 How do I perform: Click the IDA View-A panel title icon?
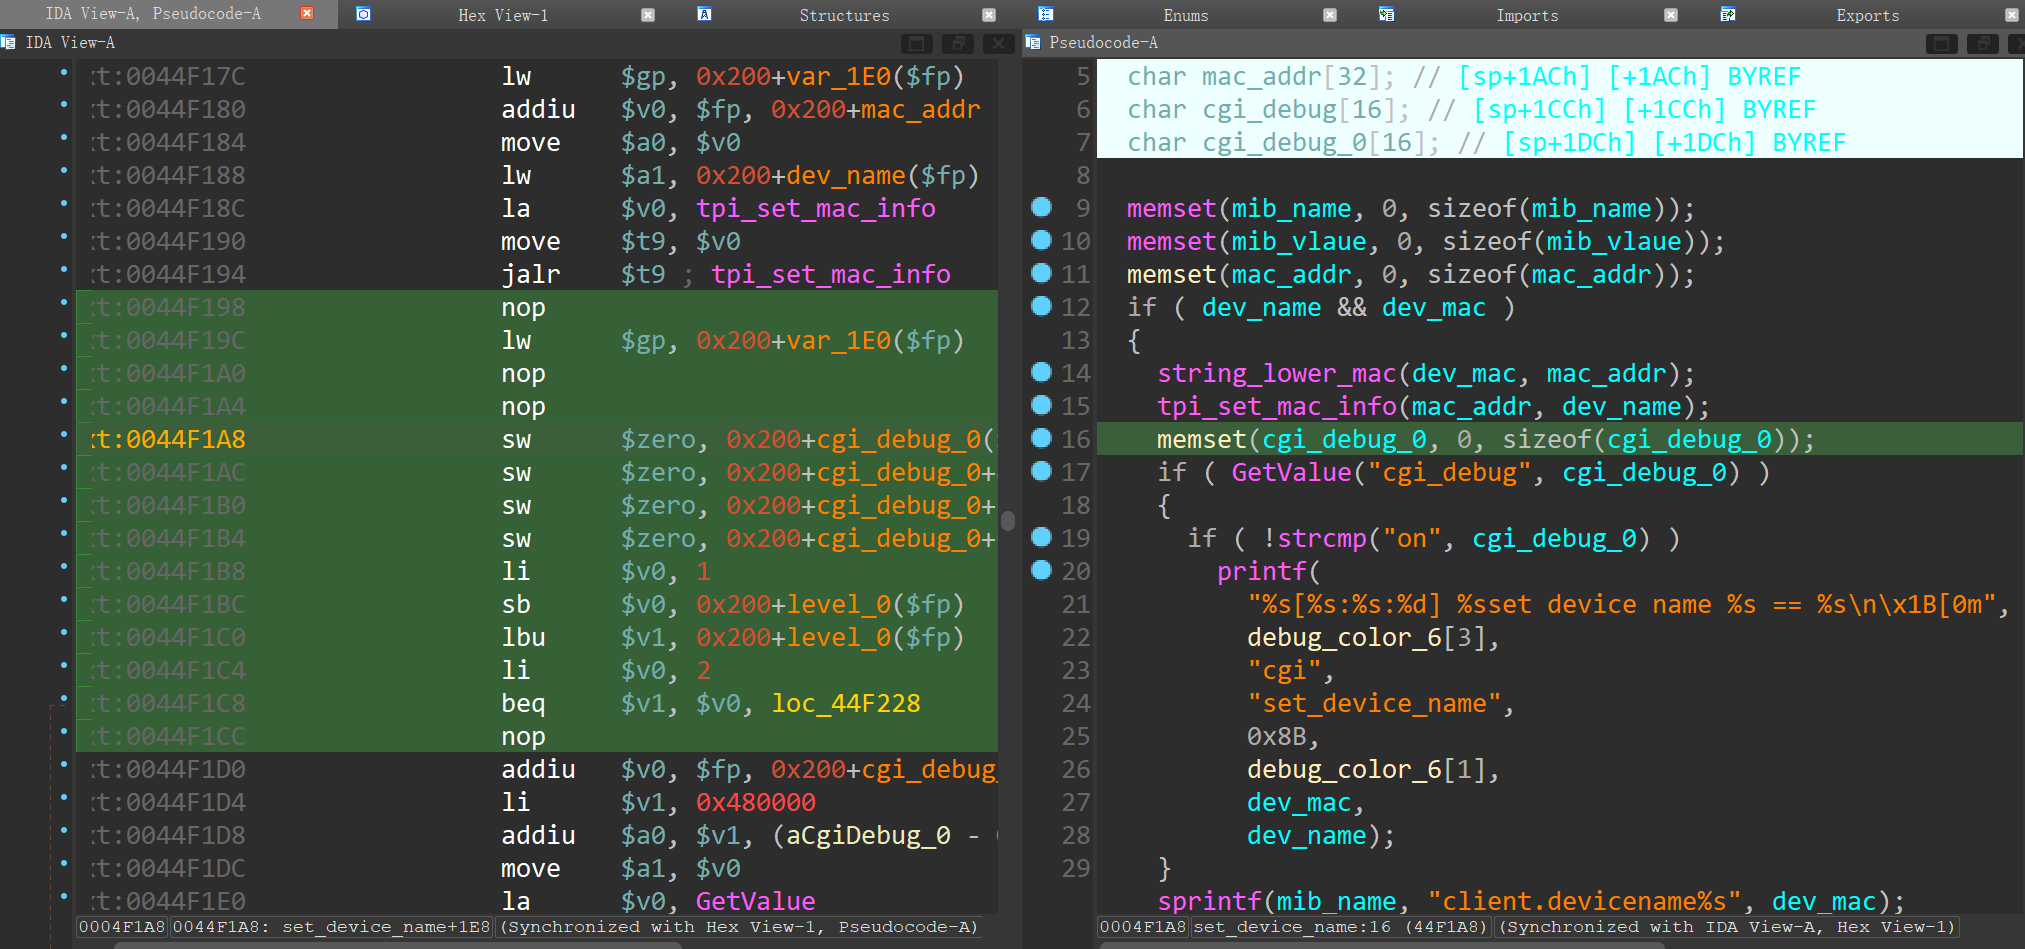tap(8, 42)
